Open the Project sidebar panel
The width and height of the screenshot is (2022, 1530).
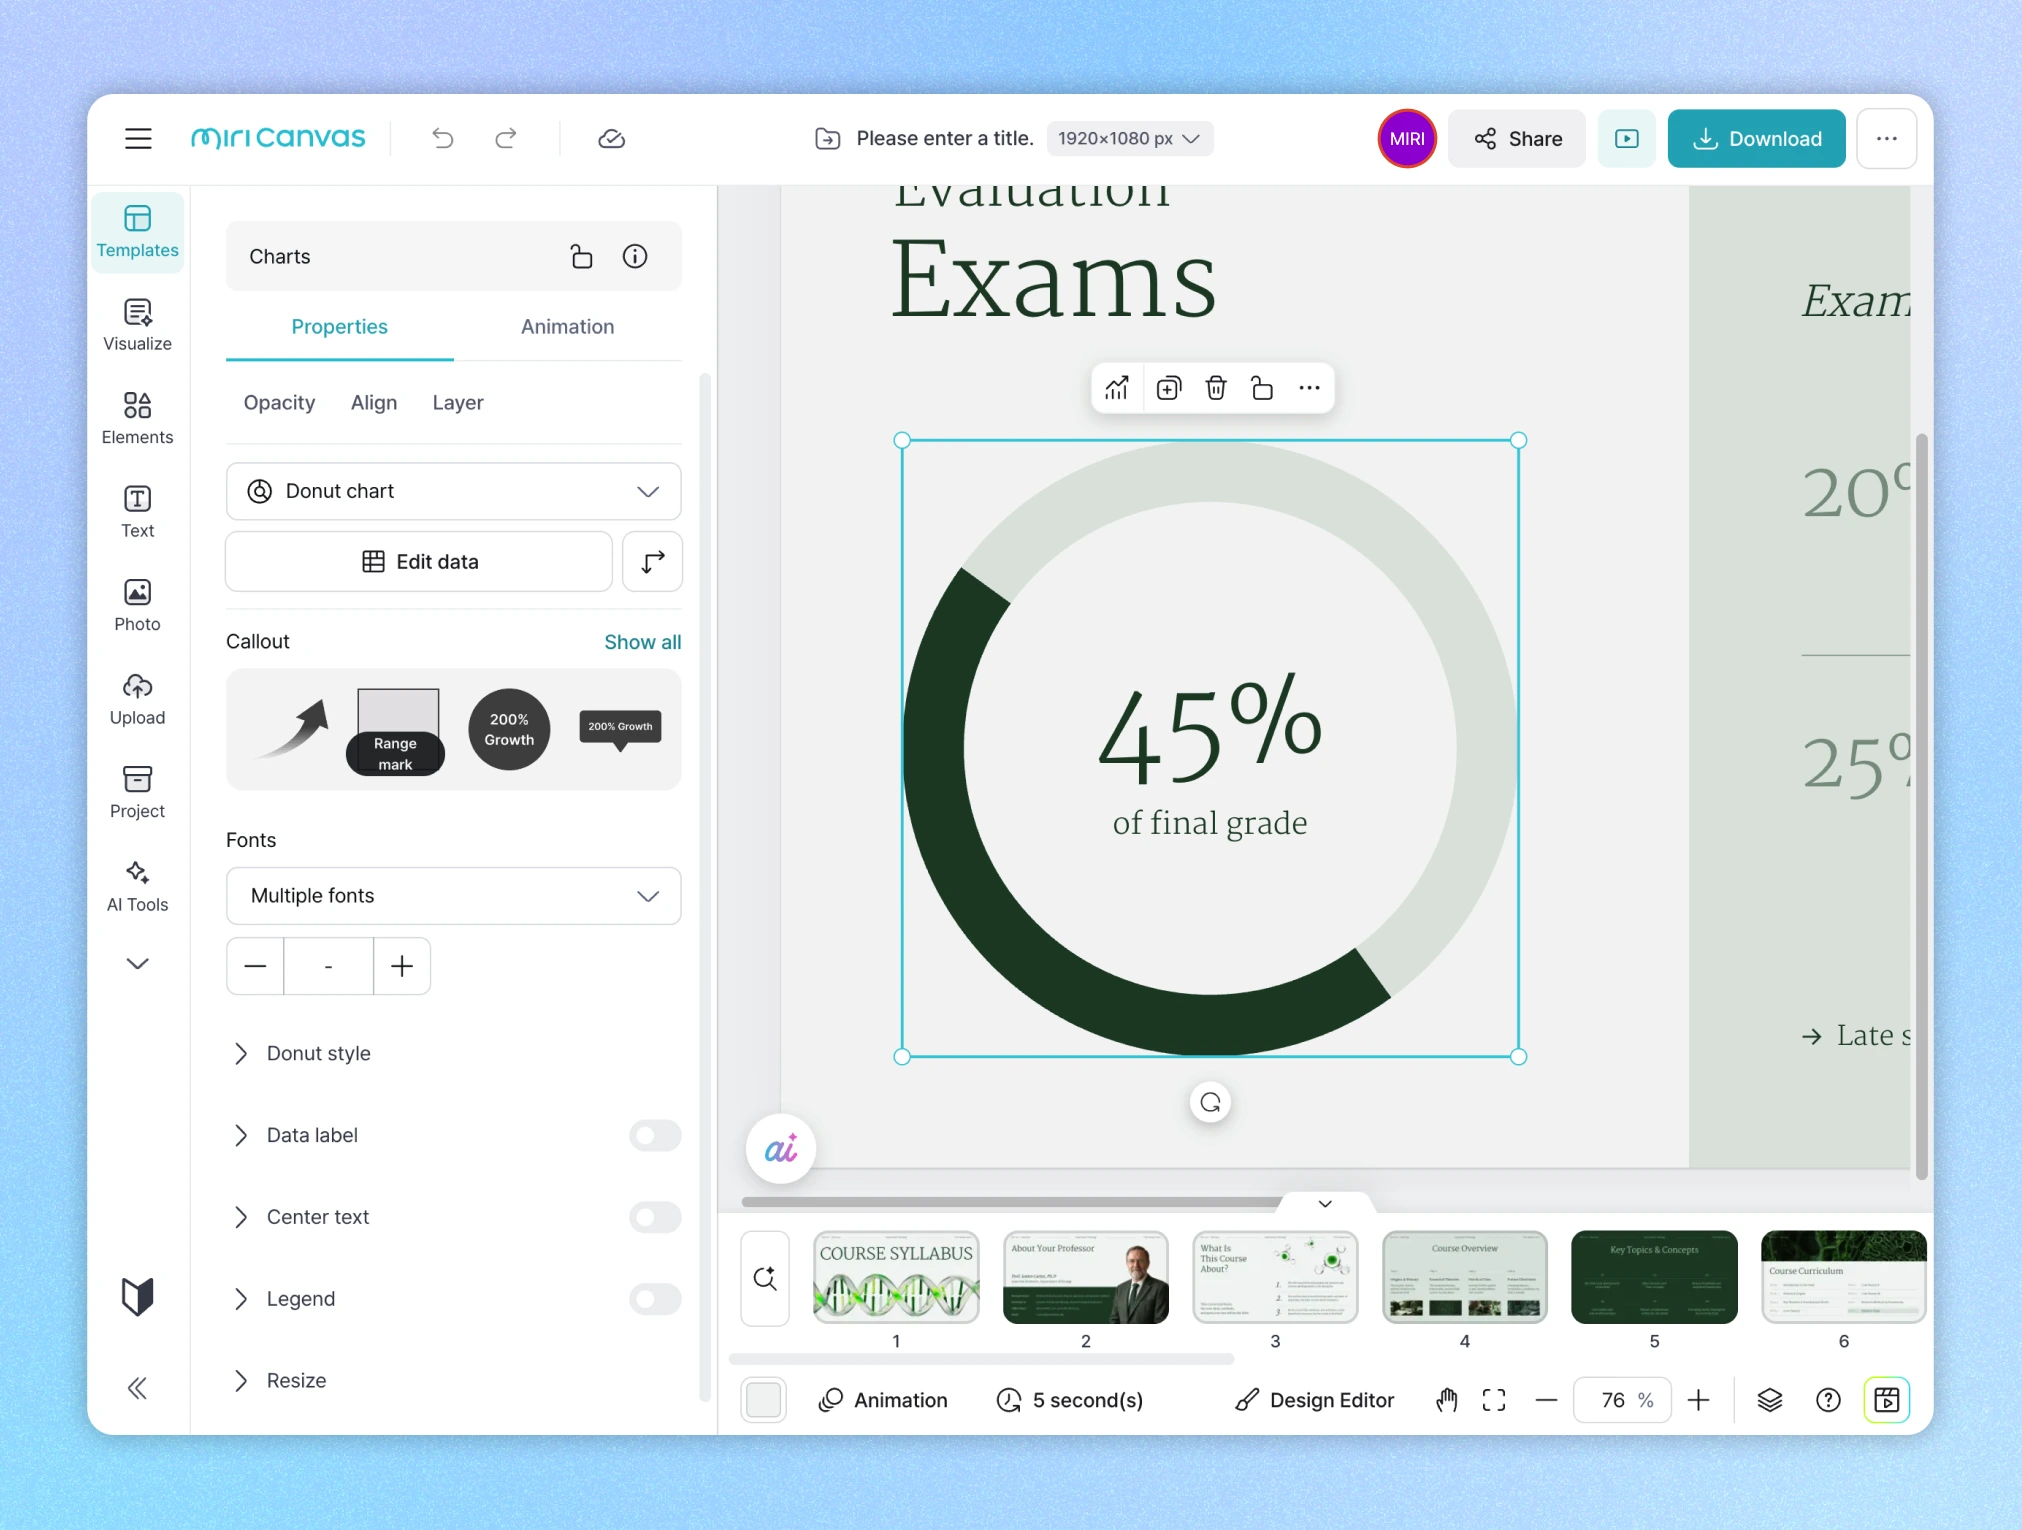[x=138, y=792]
